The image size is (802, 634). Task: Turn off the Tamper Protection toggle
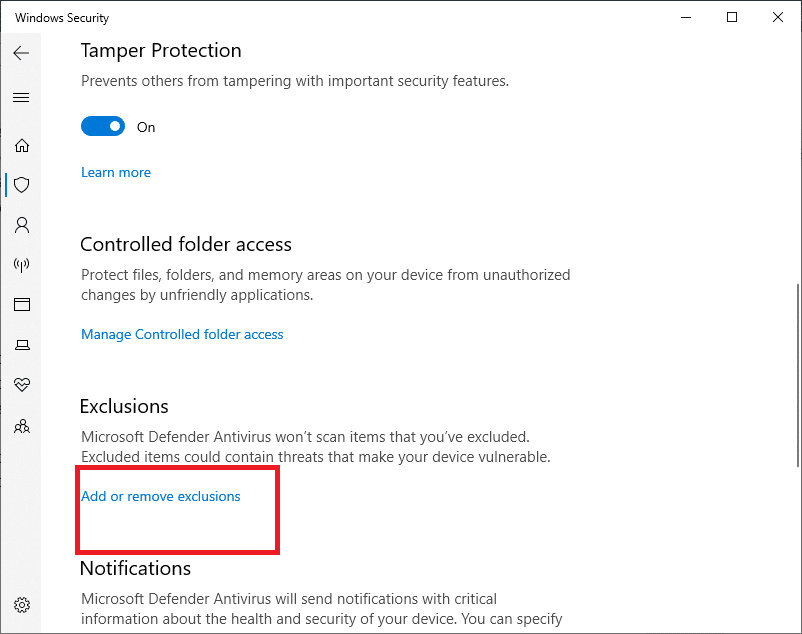tap(103, 127)
